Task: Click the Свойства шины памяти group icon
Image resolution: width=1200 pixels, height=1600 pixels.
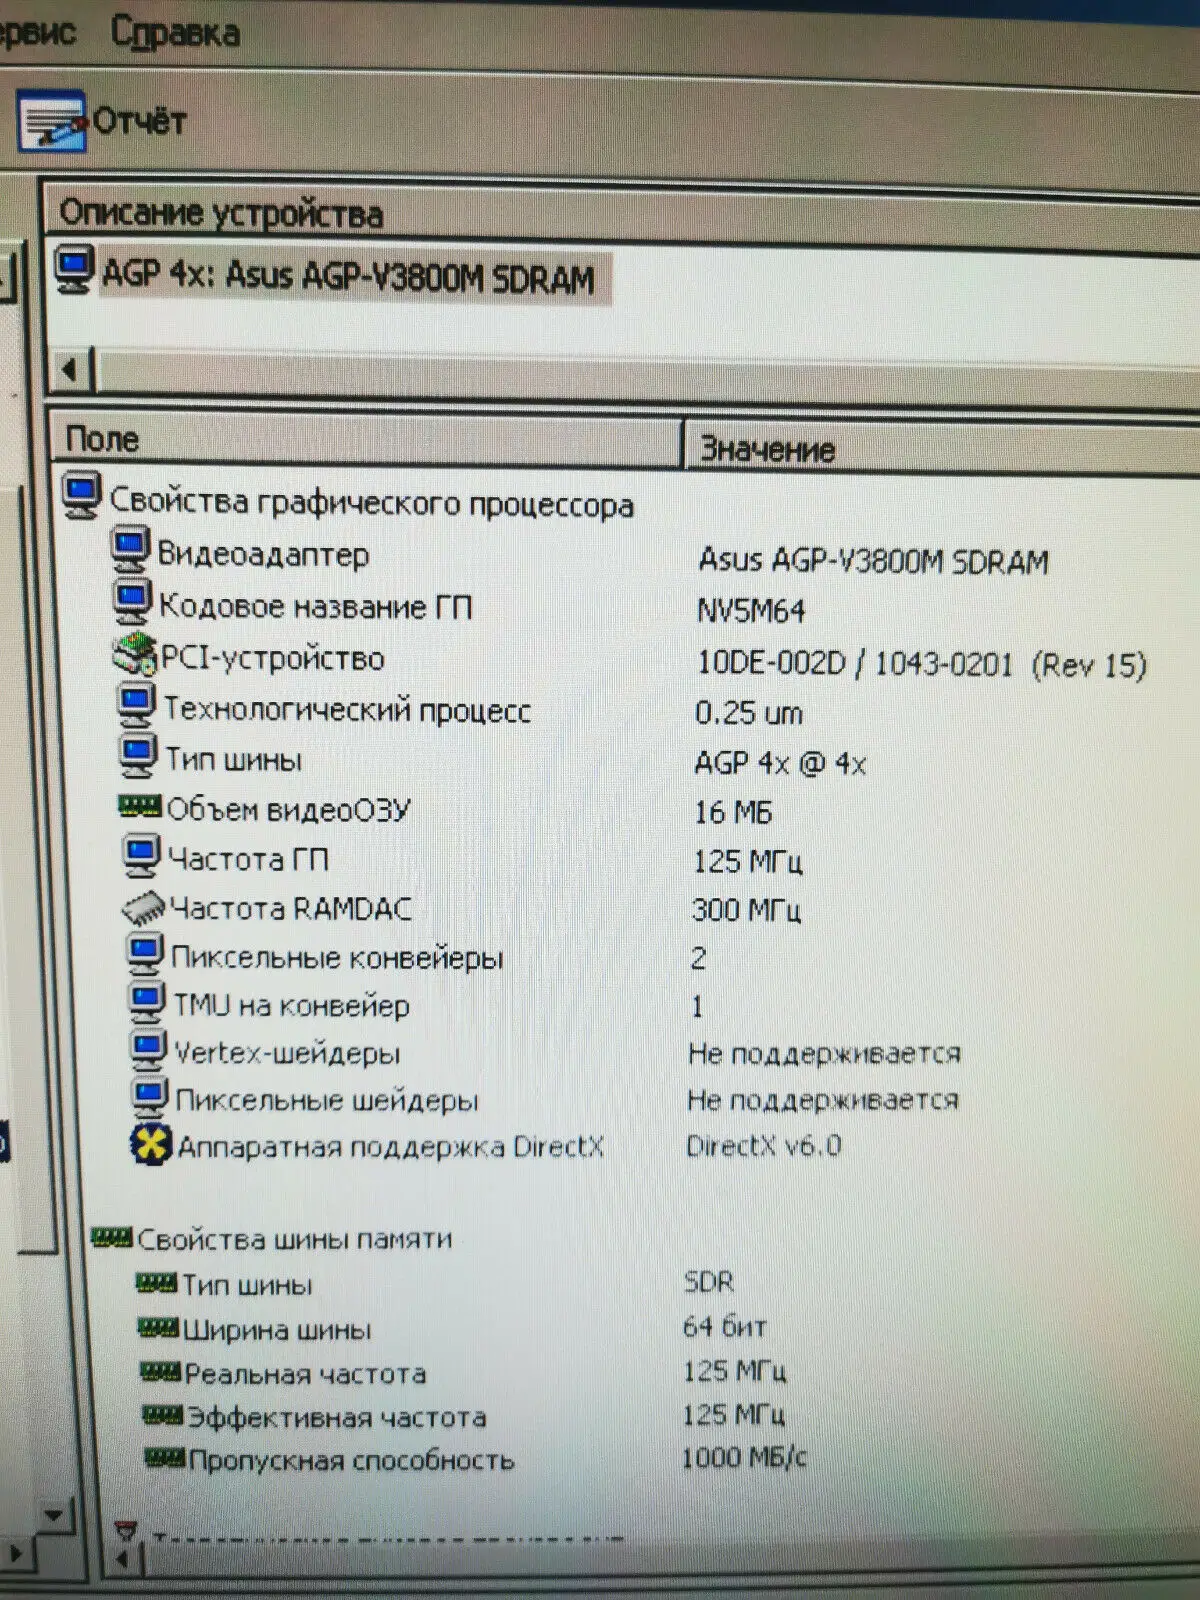Action: click(111, 1238)
